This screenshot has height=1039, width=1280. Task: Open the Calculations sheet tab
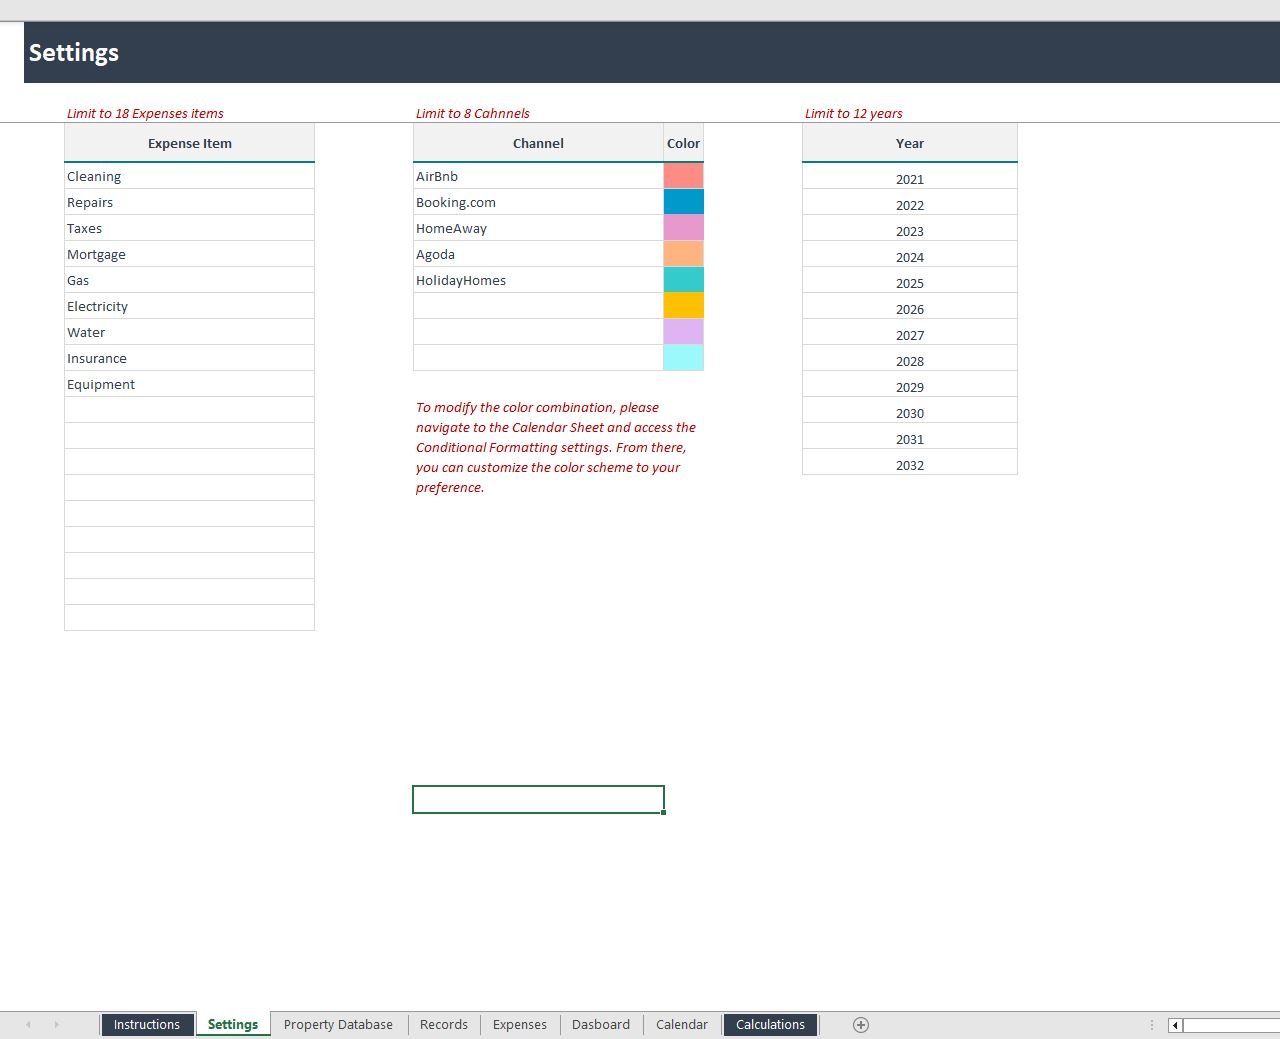point(770,1024)
